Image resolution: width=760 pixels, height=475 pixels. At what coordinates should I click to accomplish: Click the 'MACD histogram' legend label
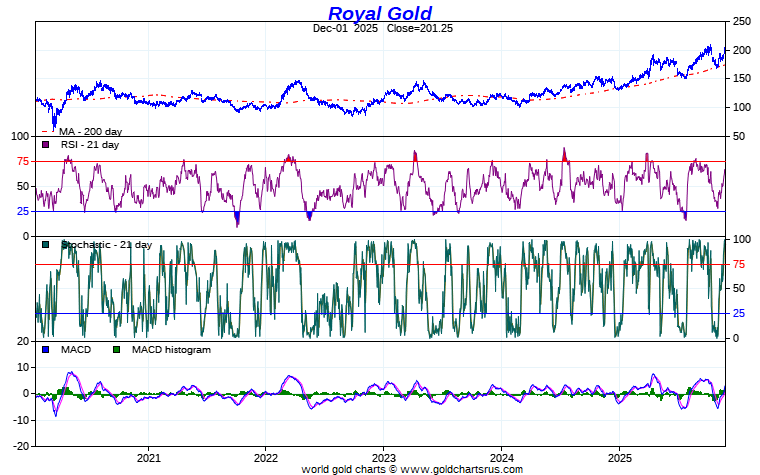[x=171, y=350]
